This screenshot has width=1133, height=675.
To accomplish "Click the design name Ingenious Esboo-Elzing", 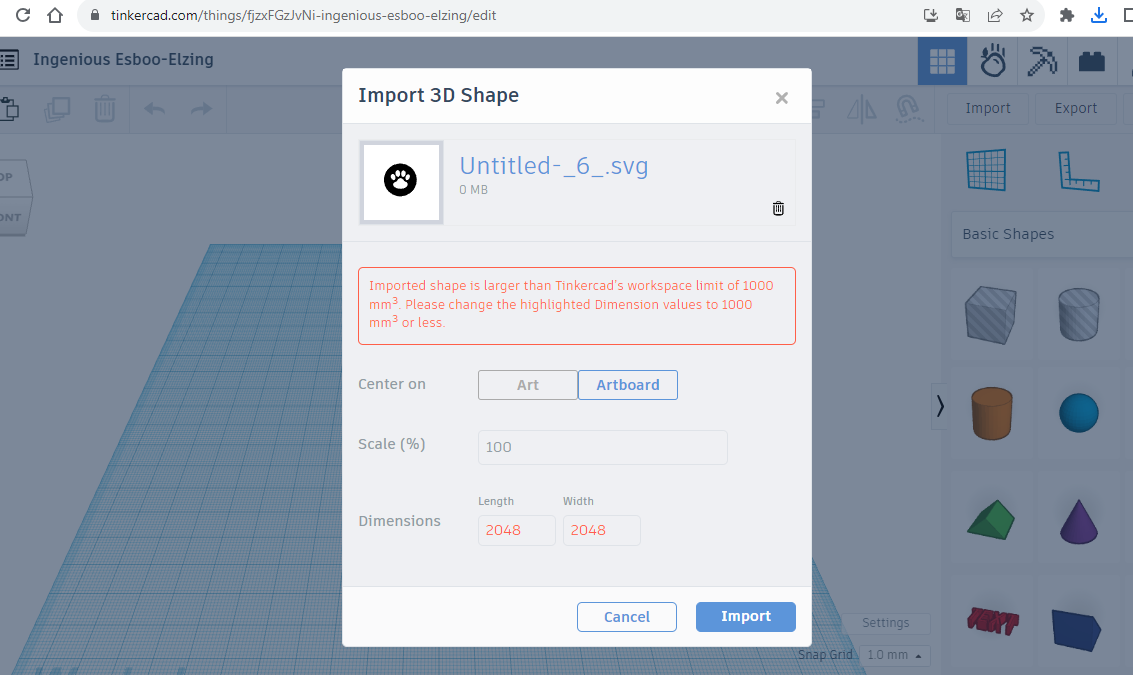I will pyautogui.click(x=124, y=59).
